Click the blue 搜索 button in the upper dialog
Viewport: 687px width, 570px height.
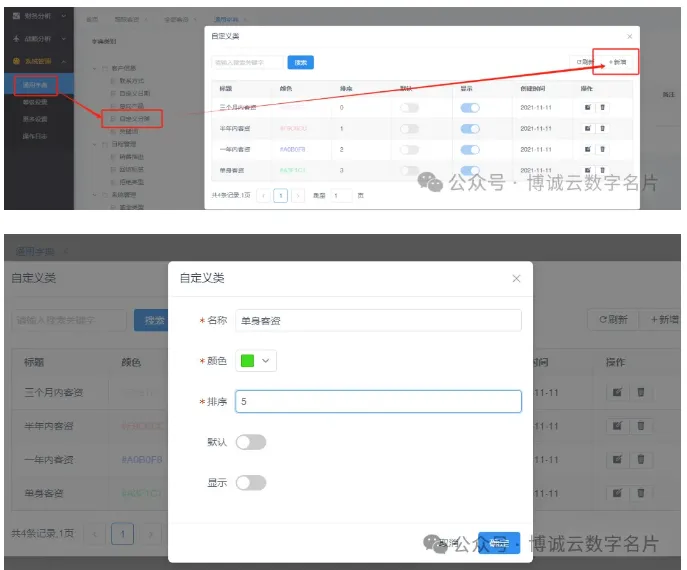click(x=300, y=62)
